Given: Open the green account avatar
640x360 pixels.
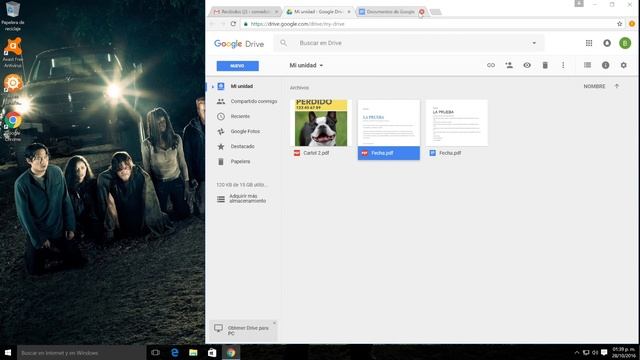Looking at the screenshot, I should (x=625, y=43).
